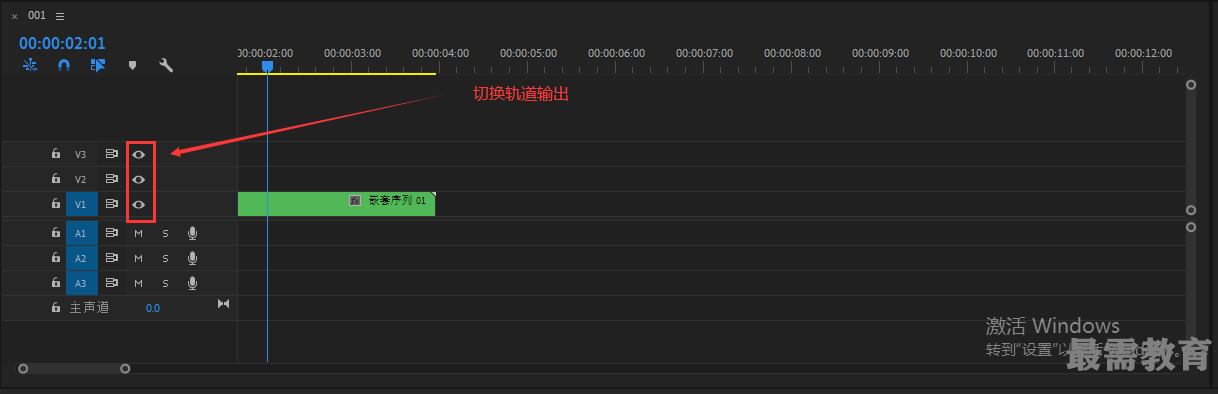Click video tracks vertical scroll top handle
Image resolution: width=1218 pixels, height=394 pixels.
pyautogui.click(x=1190, y=85)
